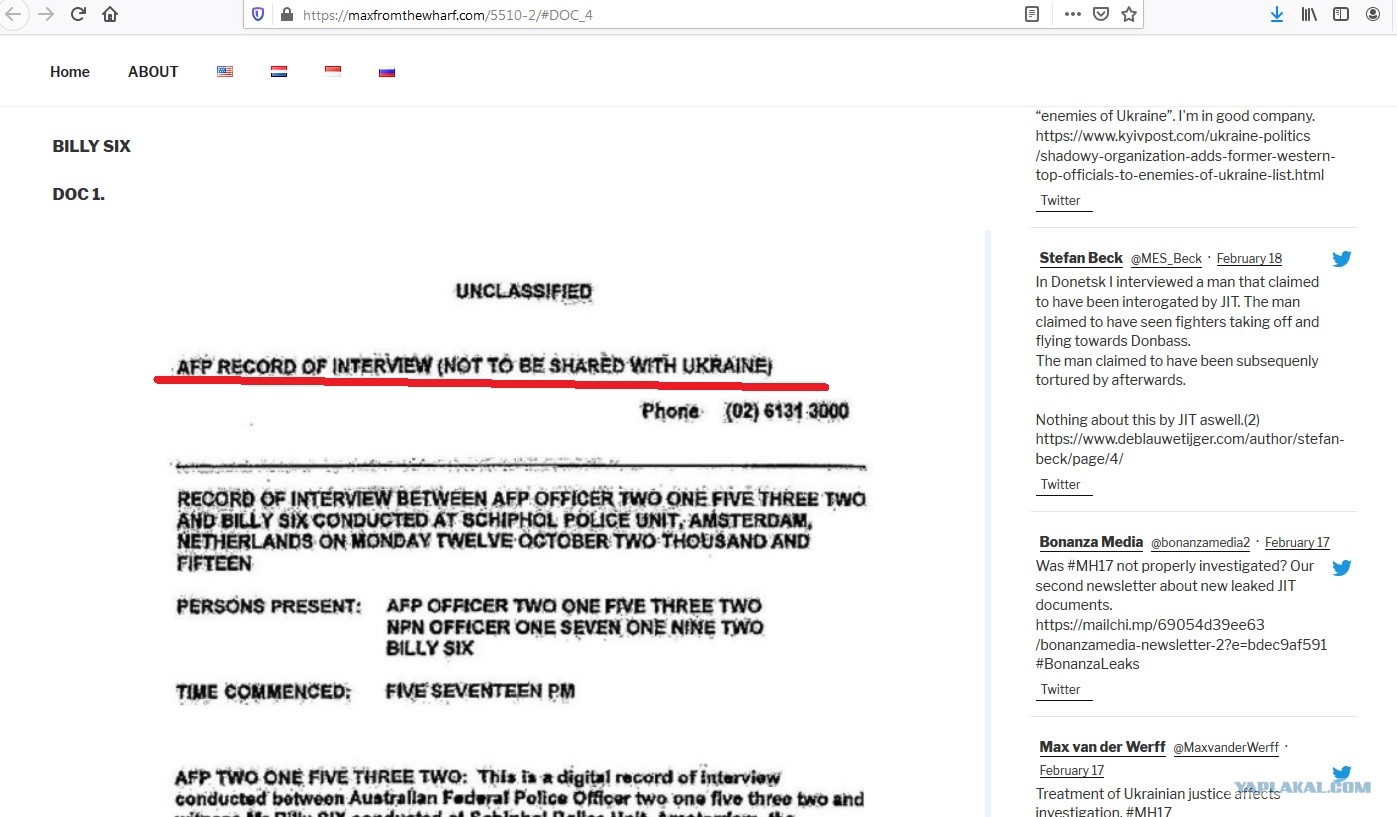Focus the address bar URL field
This screenshot has height=817, width=1397.
point(650,15)
